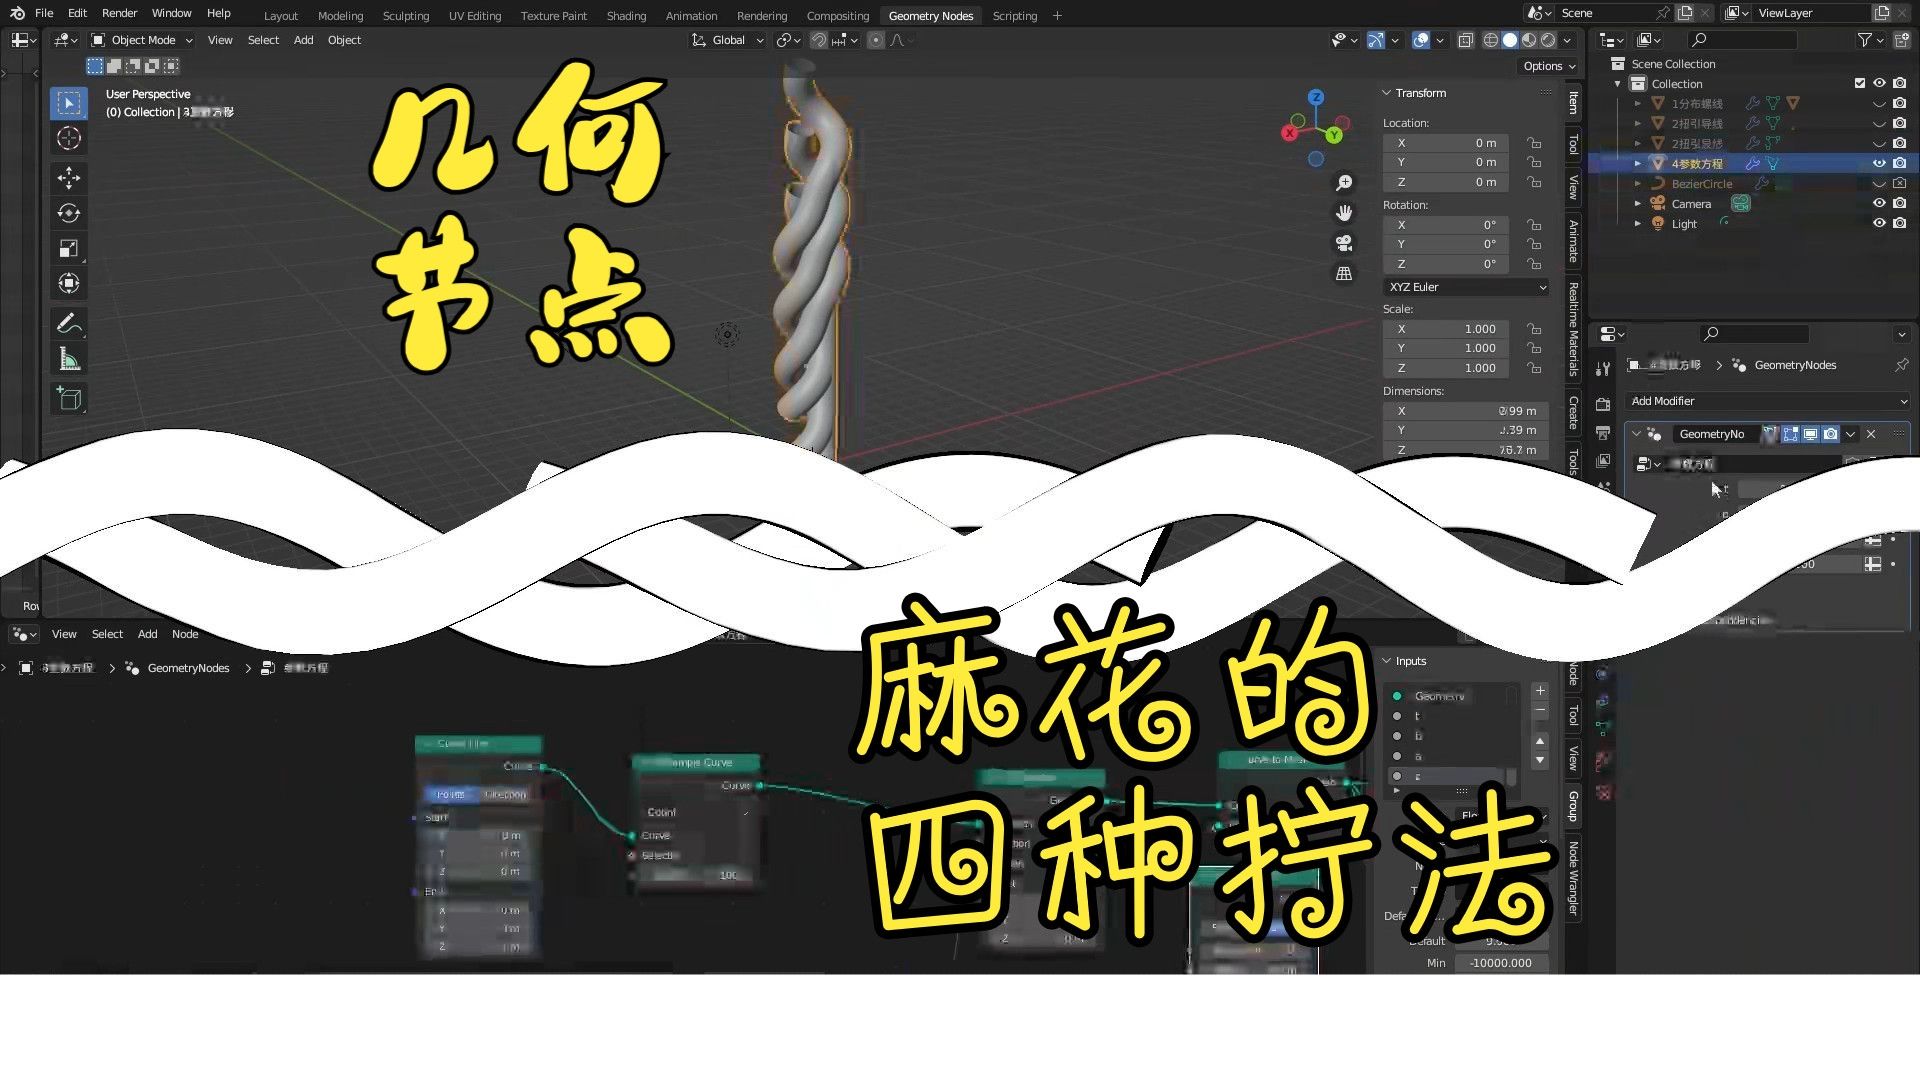The height and width of the screenshot is (1080, 1920).
Task: Select the Move tool in toolbar
Action: pos(69,174)
